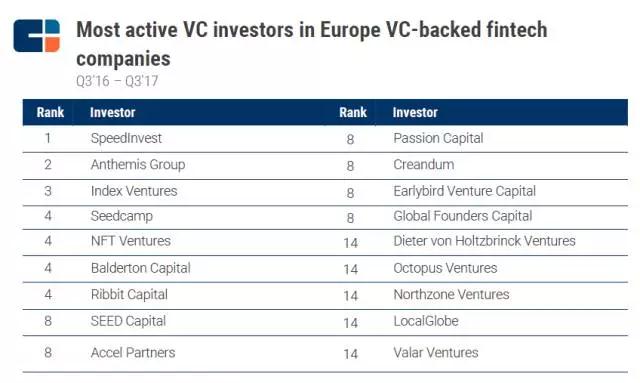The height and width of the screenshot is (383, 640).
Task: Select Valar Ventures in last row
Action: pyautogui.click(x=436, y=352)
